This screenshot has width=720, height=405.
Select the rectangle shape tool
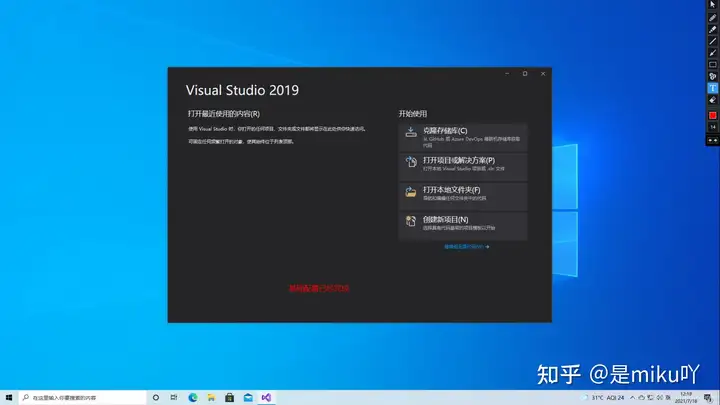tap(712, 65)
